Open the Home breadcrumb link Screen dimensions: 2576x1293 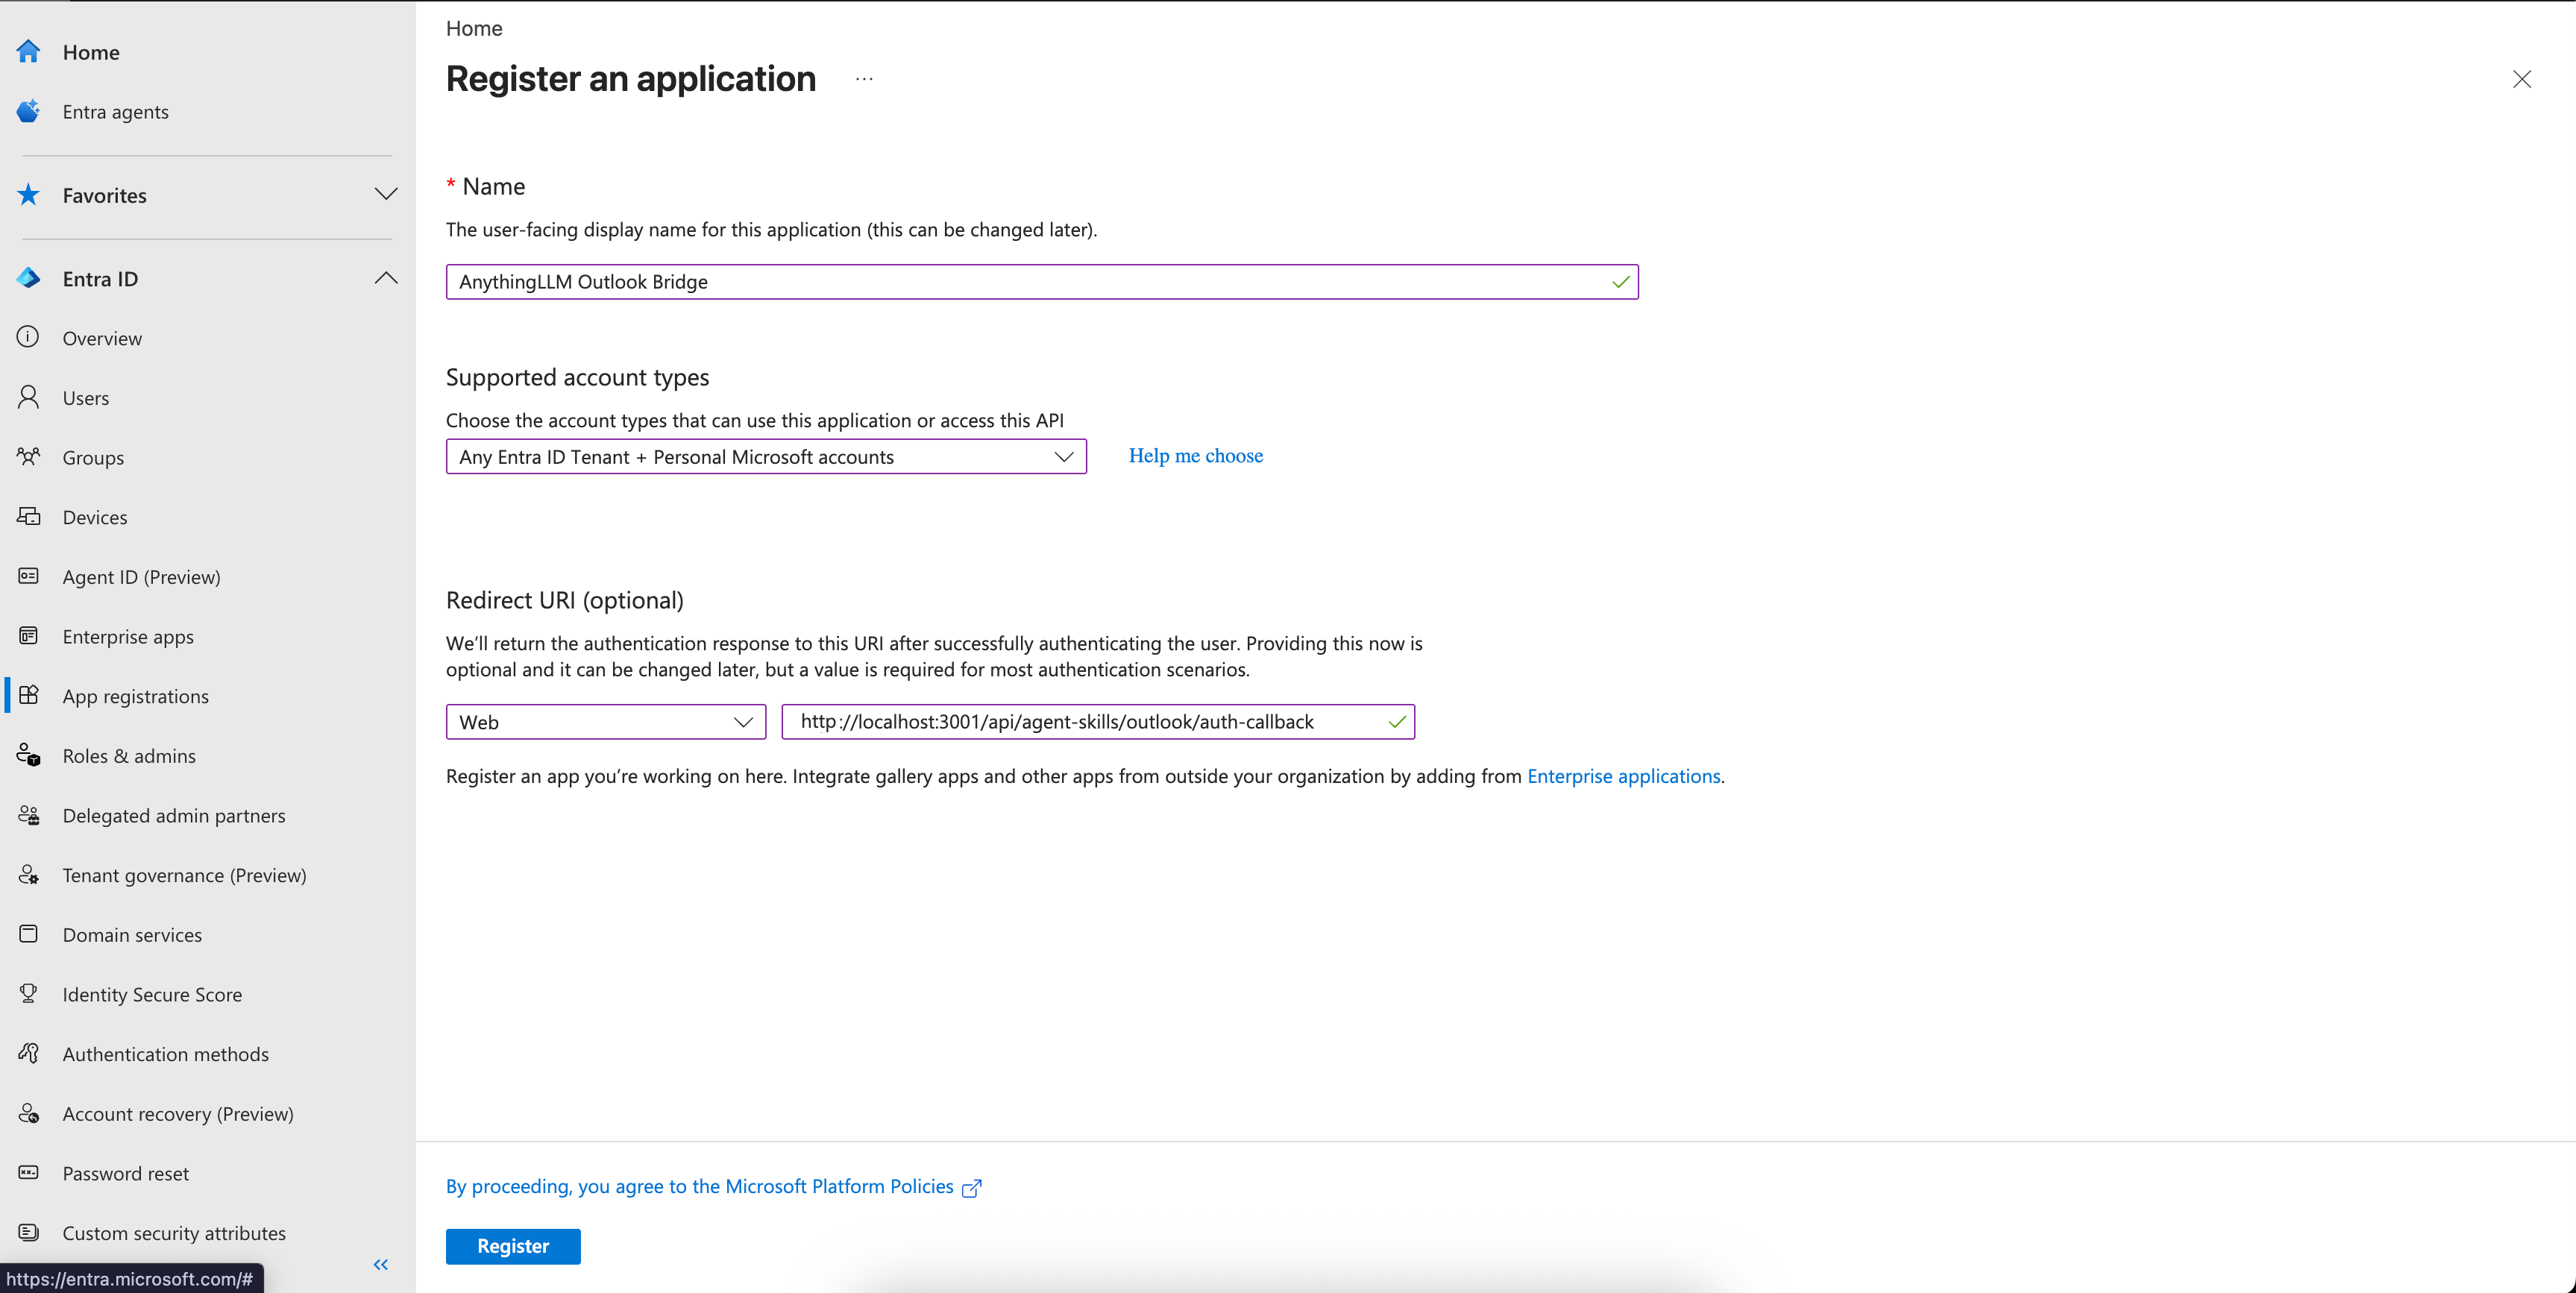click(473, 28)
